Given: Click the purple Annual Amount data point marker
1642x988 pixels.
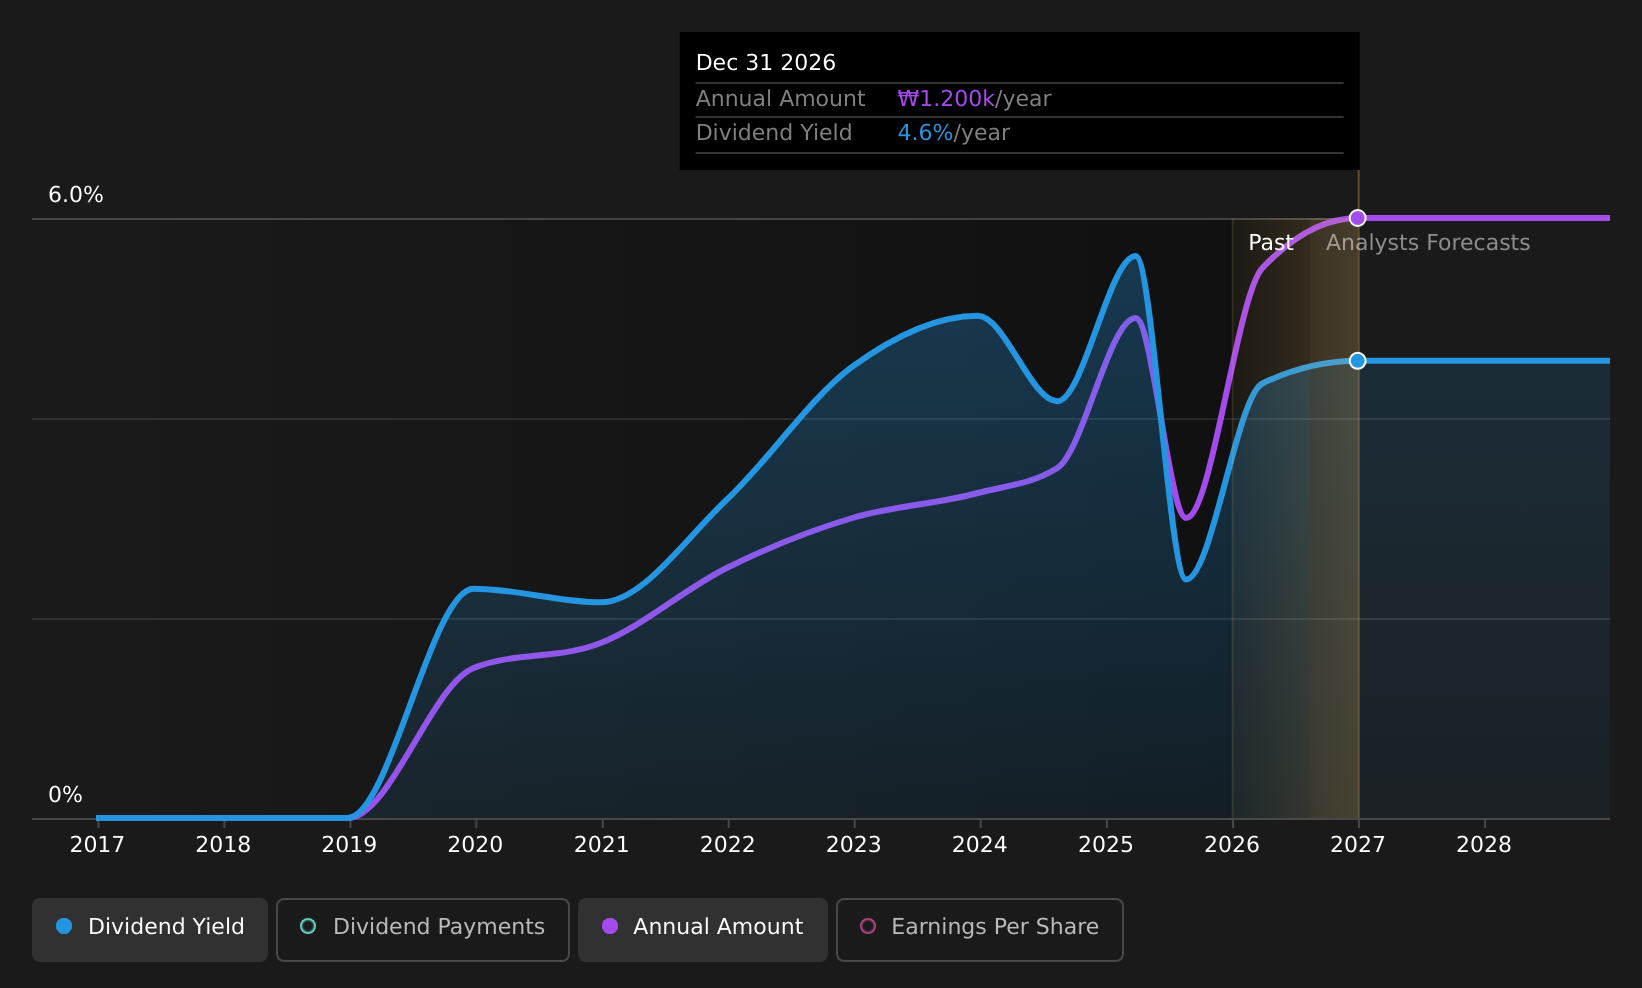Looking at the screenshot, I should 1357,218.
